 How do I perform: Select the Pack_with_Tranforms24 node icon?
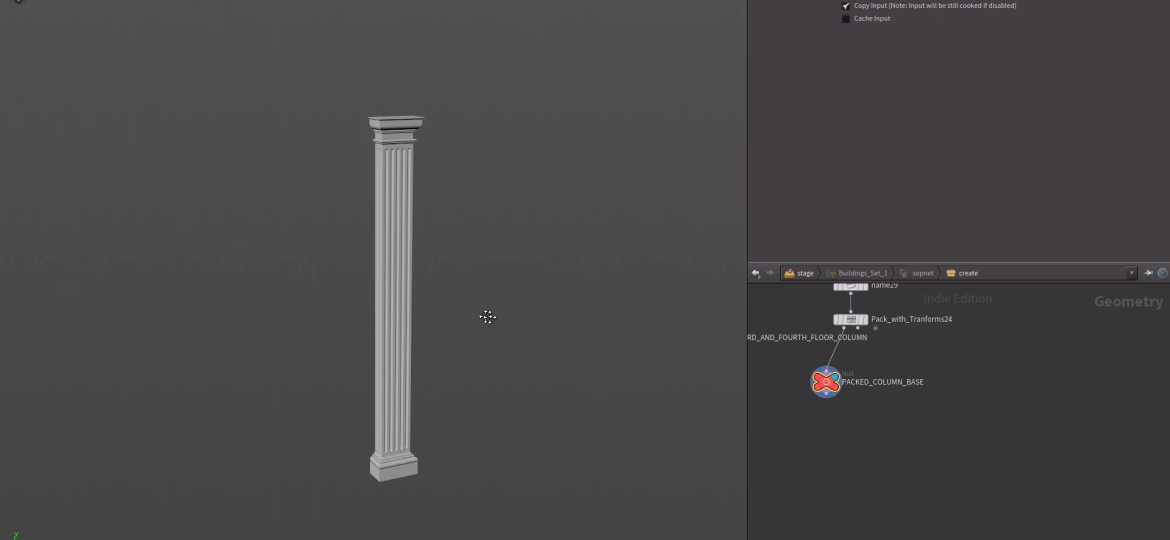tap(850, 320)
